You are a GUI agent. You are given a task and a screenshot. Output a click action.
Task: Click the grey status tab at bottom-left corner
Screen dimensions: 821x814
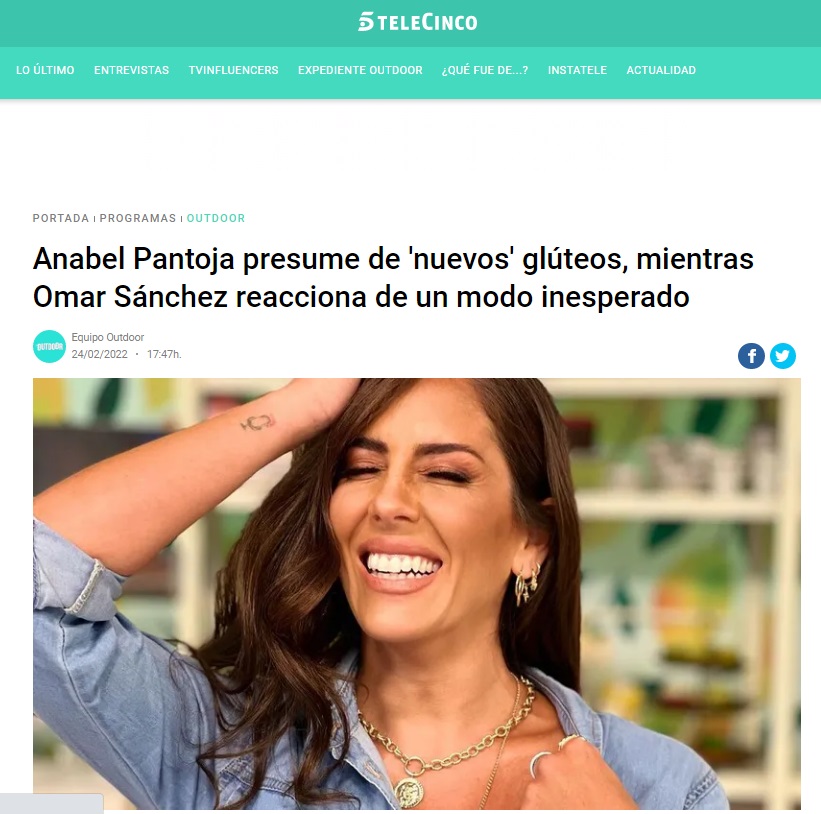click(x=51, y=804)
